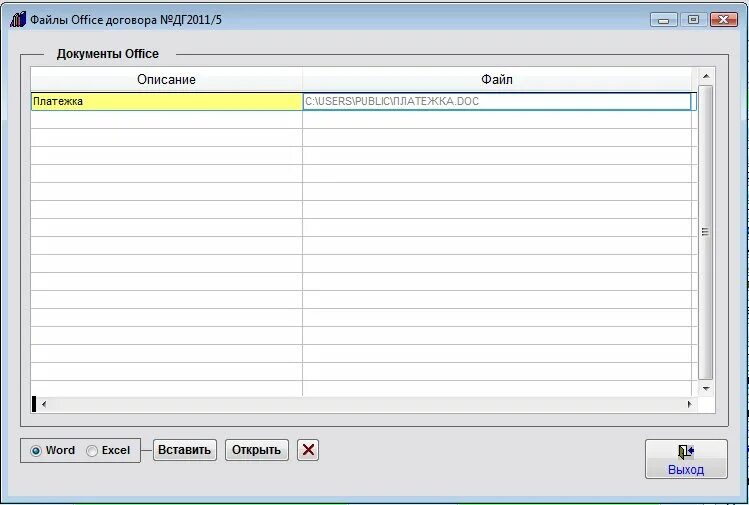Select the Word radio button
Image resolution: width=749 pixels, height=505 pixels.
[x=36, y=451]
